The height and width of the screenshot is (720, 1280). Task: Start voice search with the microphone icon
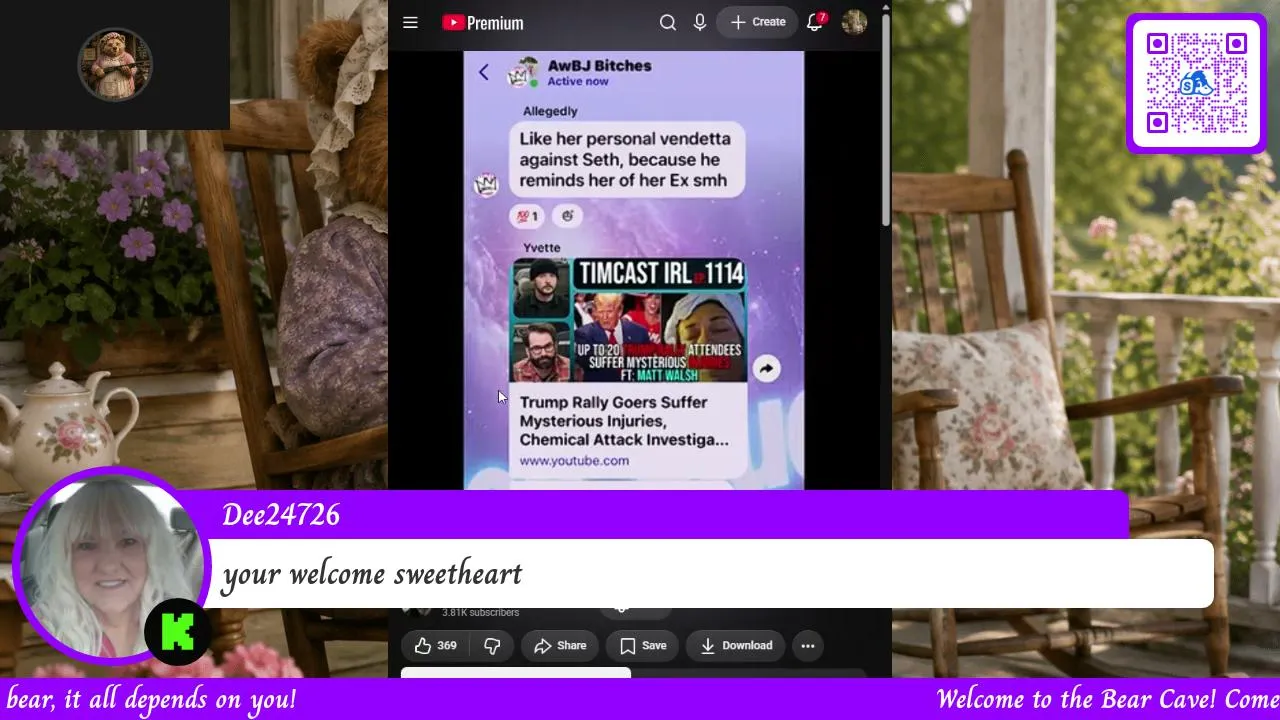[x=700, y=23]
